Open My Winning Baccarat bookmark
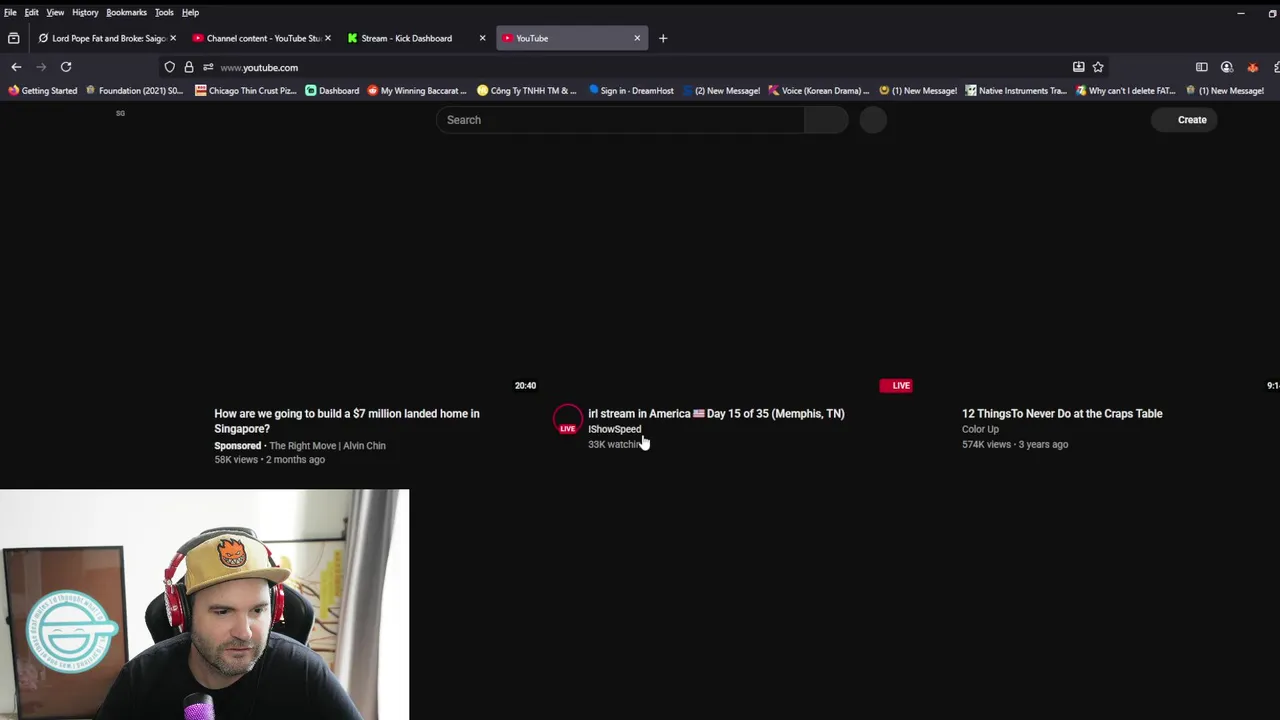 [x=417, y=91]
